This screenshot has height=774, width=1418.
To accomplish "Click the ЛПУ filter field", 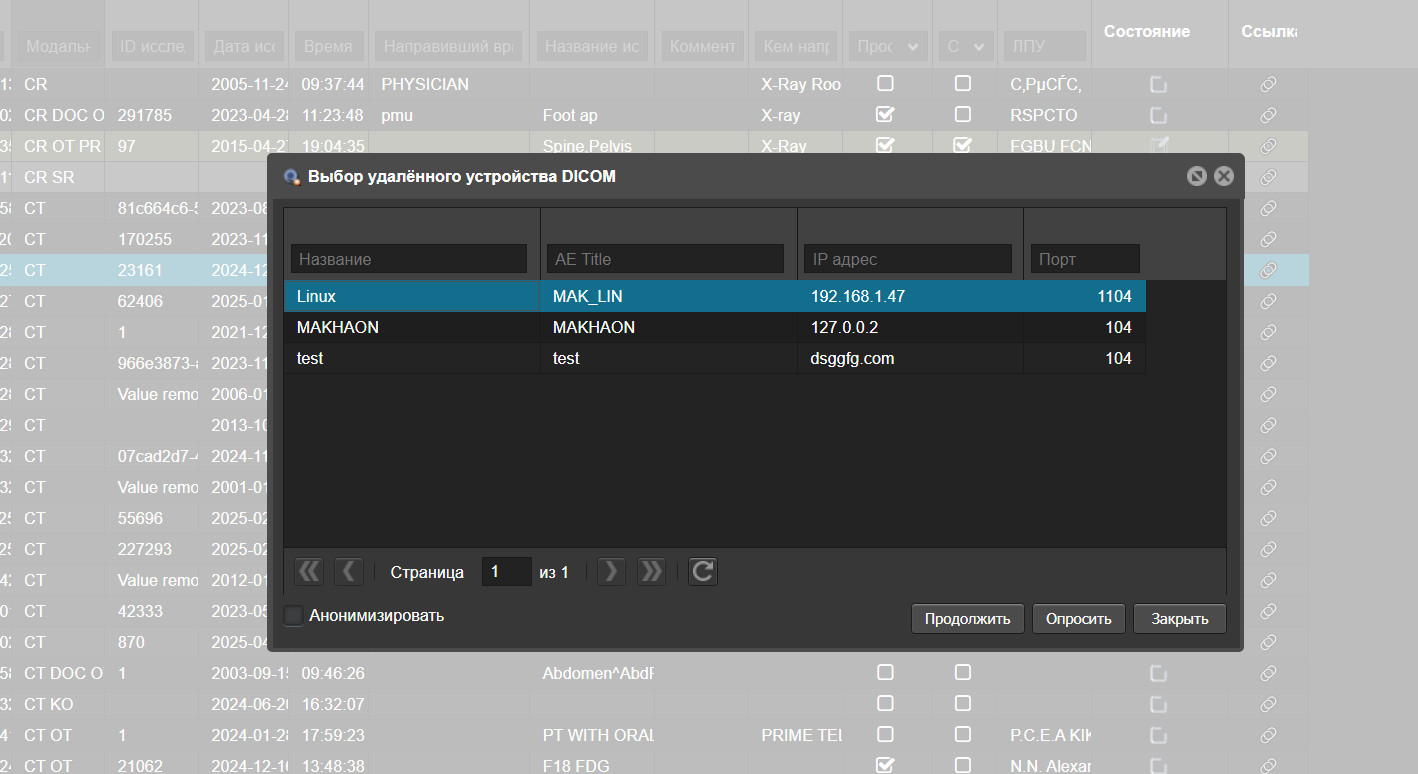I will point(1045,46).
